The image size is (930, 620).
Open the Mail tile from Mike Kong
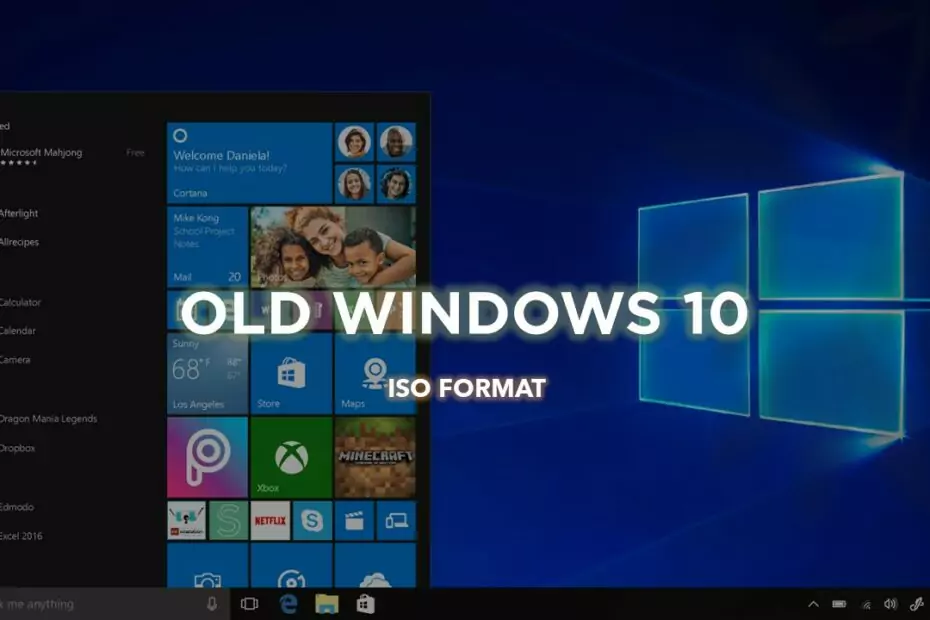coord(208,246)
